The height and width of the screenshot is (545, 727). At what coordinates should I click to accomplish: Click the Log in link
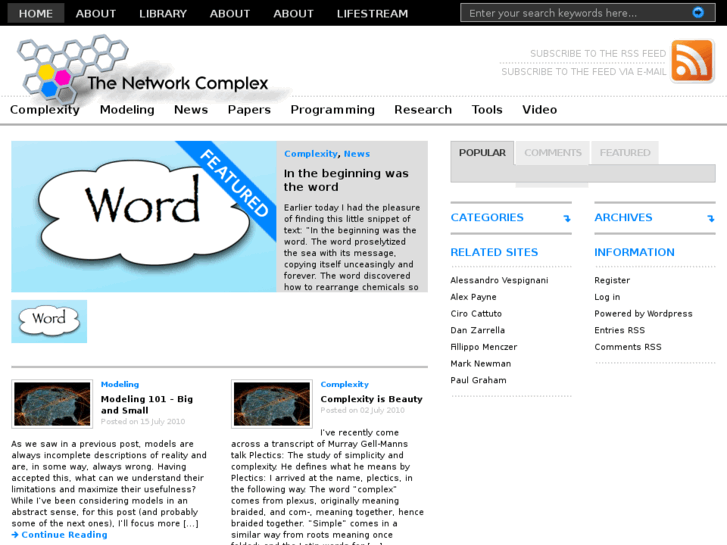[x=607, y=297]
